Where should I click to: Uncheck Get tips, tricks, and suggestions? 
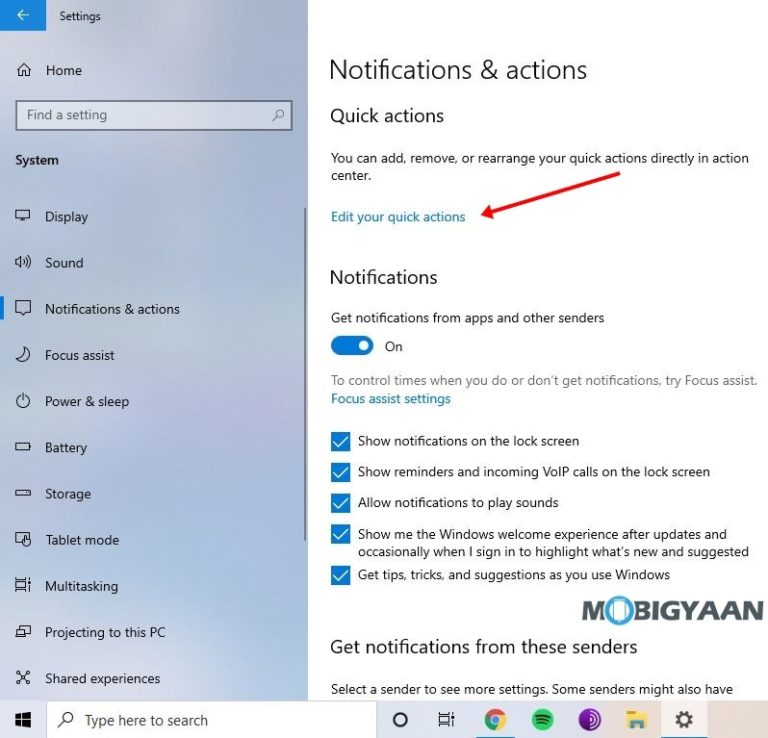click(340, 575)
